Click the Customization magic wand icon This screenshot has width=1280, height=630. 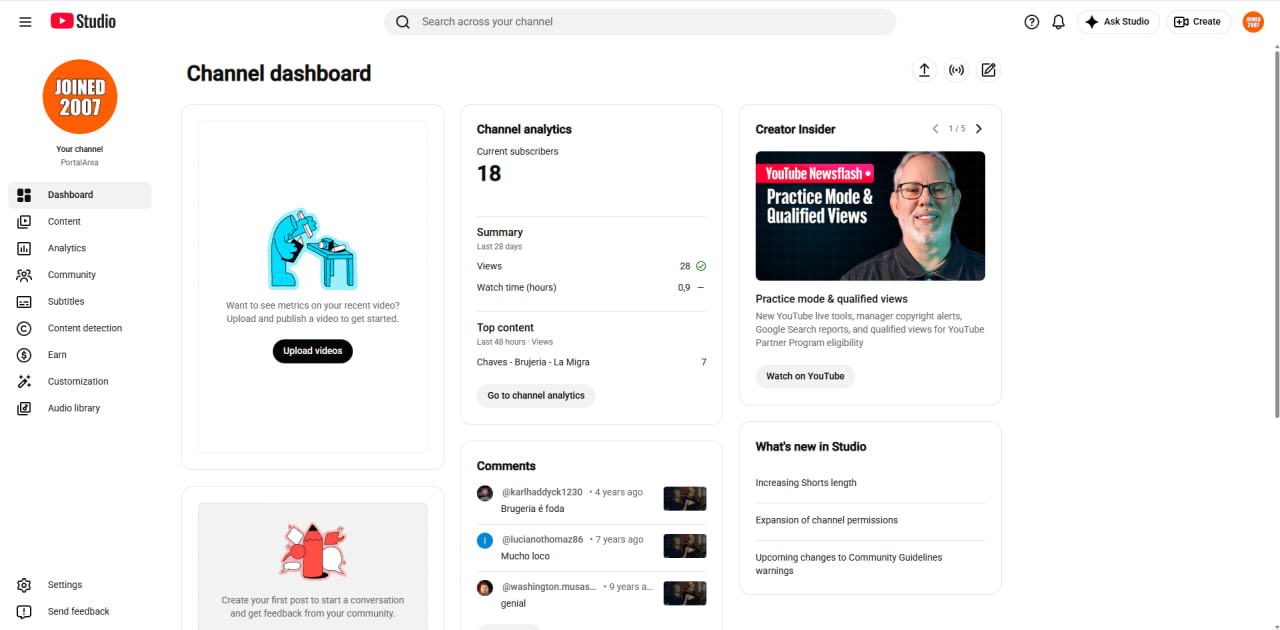(x=25, y=382)
